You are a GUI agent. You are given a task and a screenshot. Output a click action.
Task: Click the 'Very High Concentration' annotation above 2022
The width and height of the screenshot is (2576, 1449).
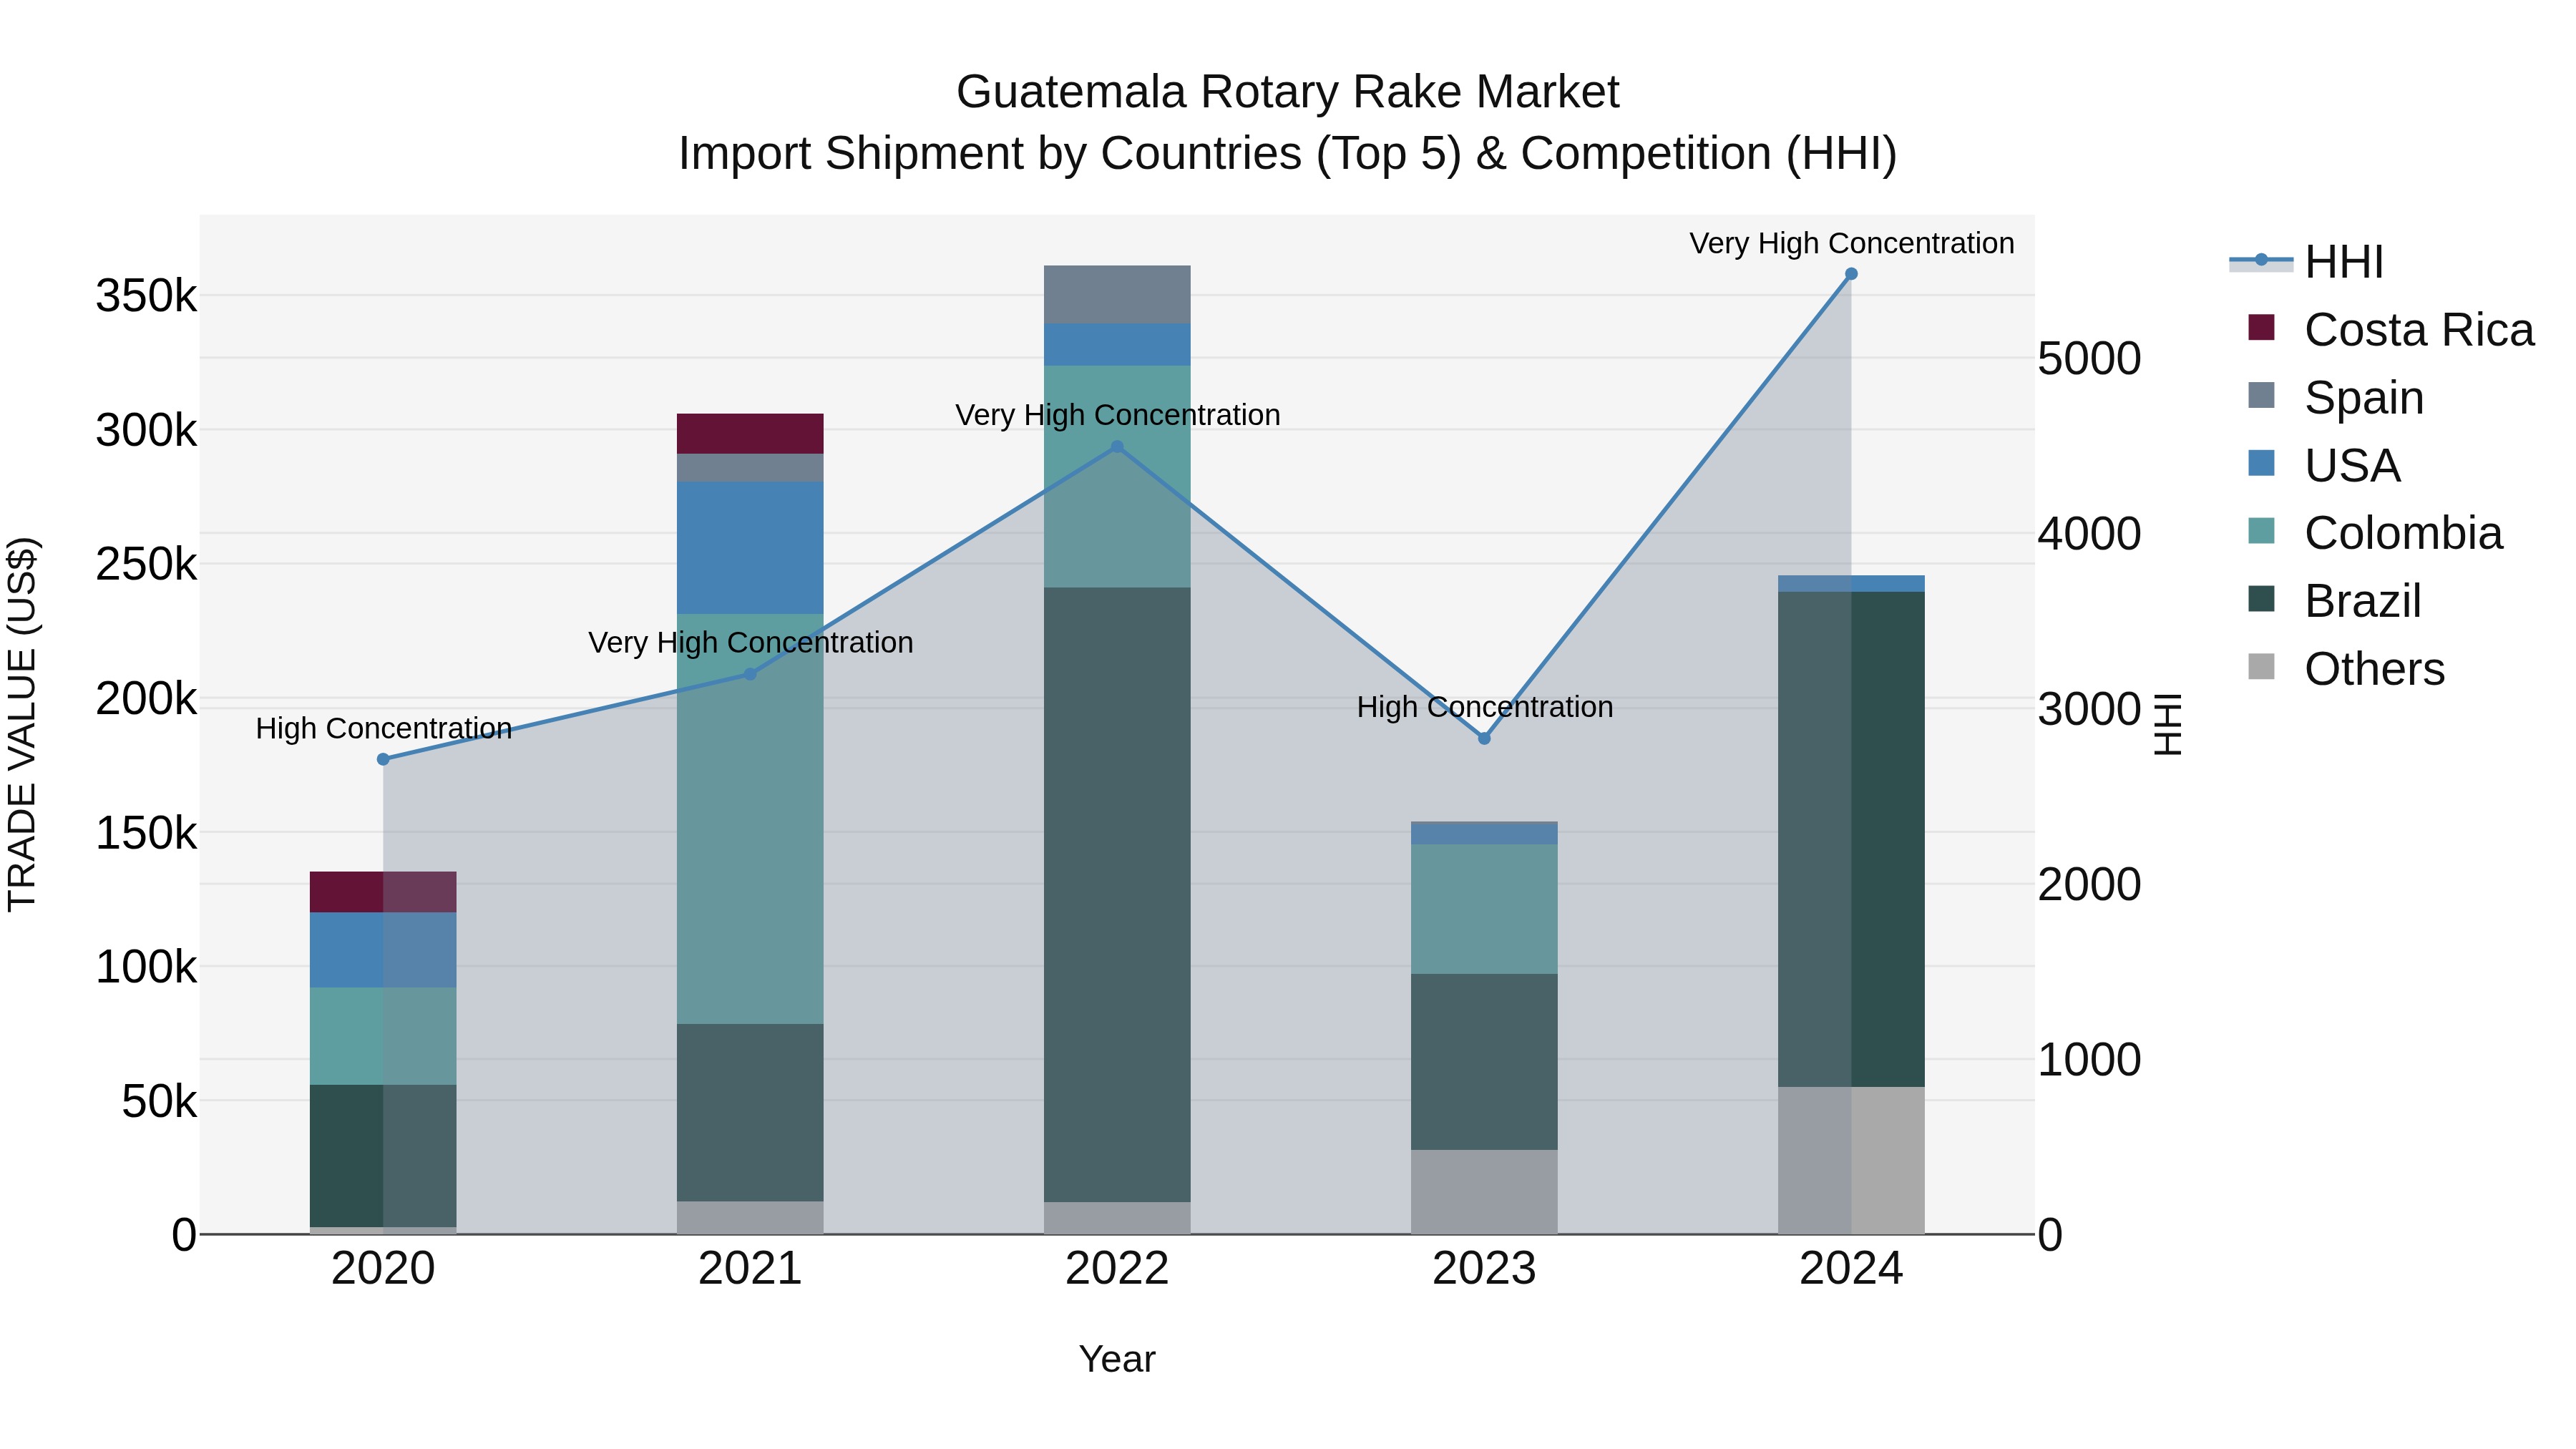click(x=1118, y=415)
